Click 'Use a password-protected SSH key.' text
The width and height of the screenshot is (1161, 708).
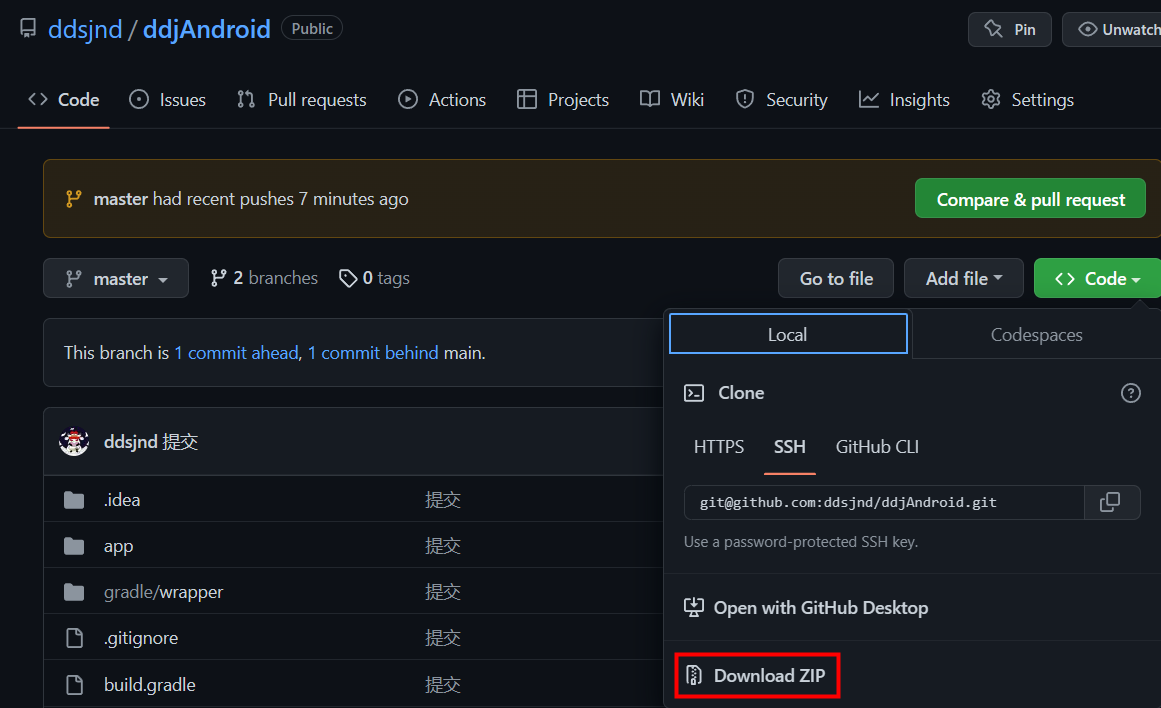(x=800, y=542)
